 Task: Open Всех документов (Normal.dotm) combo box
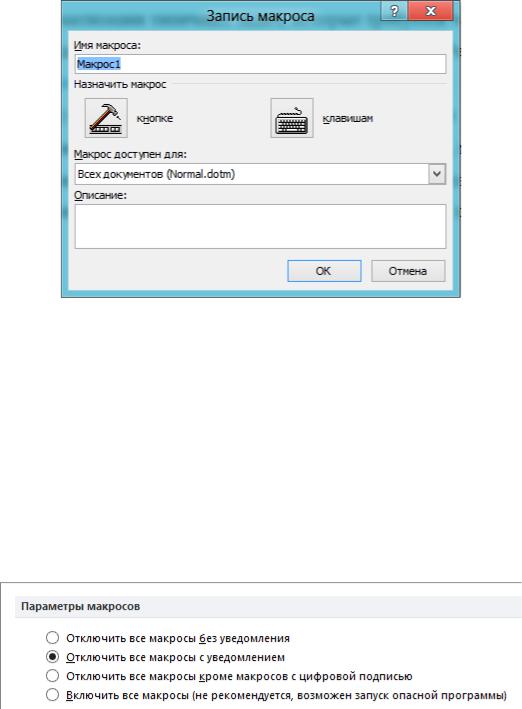(x=260, y=174)
